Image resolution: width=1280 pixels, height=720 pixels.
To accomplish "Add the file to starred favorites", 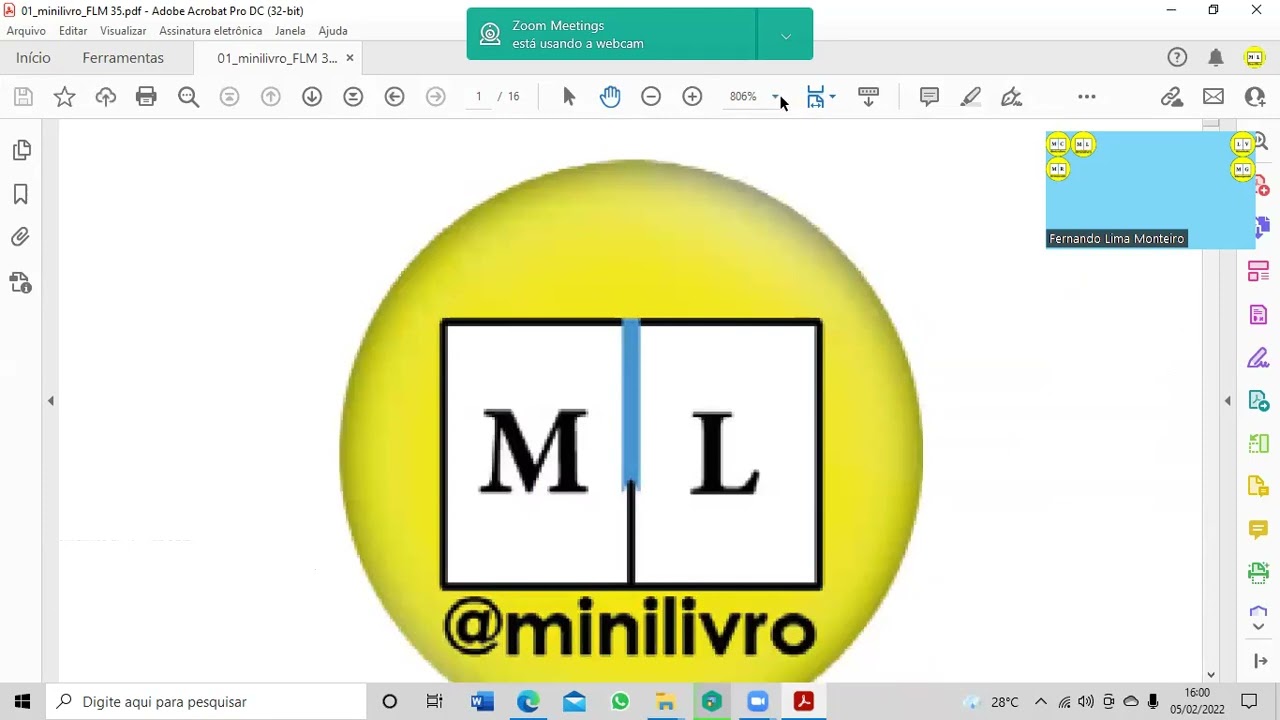I will (64, 97).
